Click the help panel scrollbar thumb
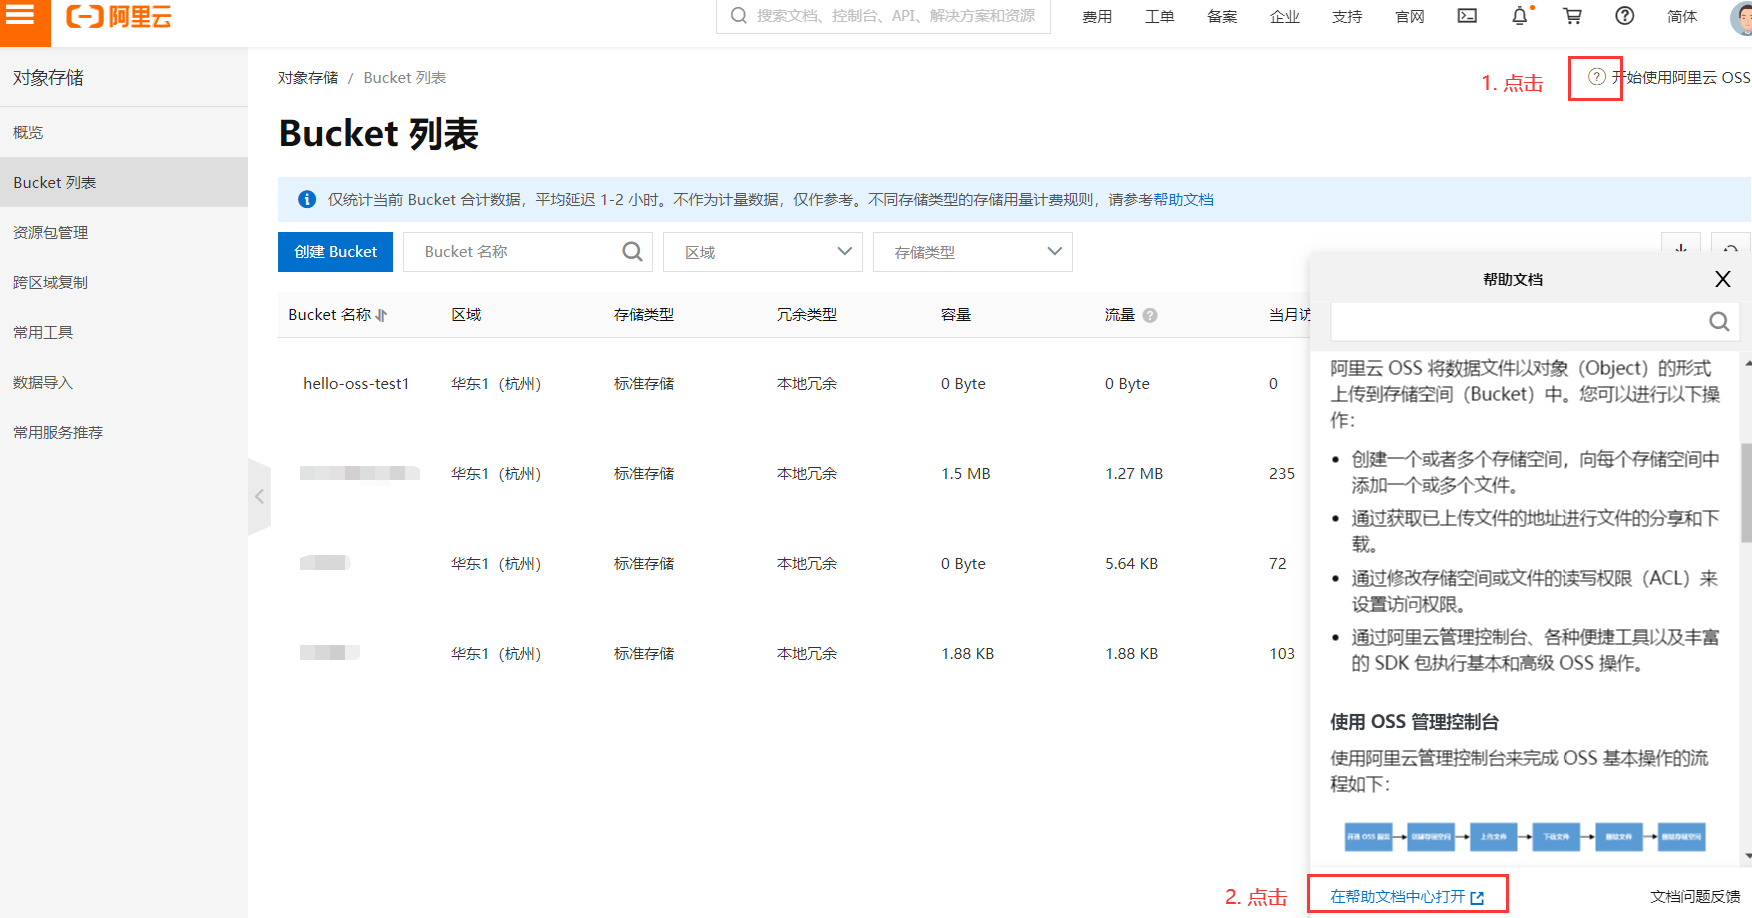This screenshot has height=918, width=1752. [x=1746, y=492]
